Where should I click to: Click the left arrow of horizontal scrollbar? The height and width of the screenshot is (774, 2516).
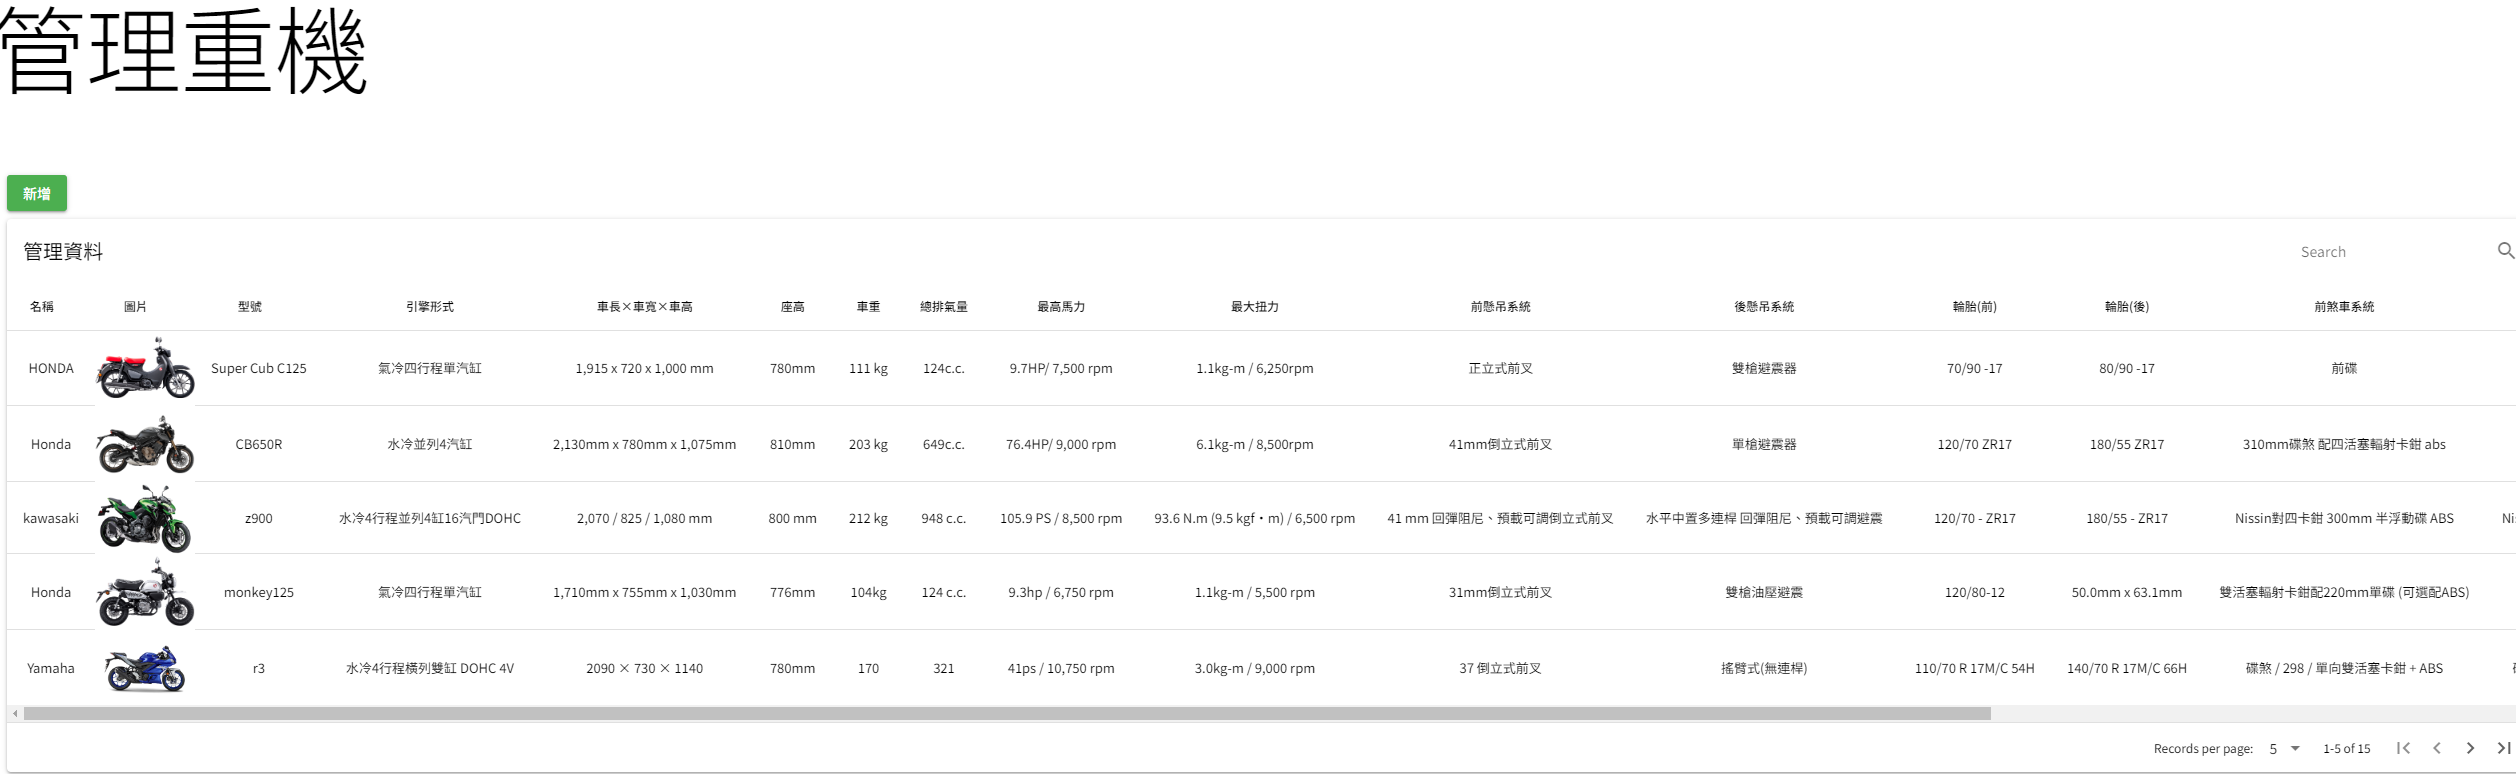pyautogui.click(x=15, y=714)
